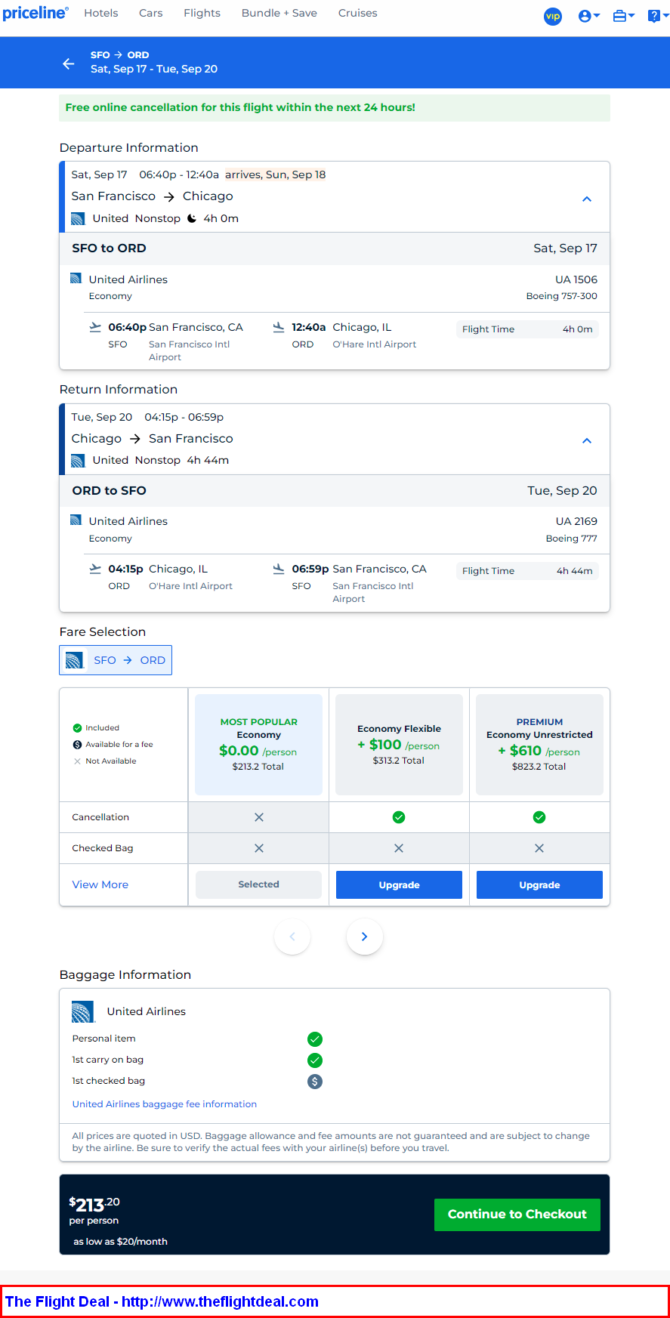Open the My Trips briefcase menu
The image size is (670, 1318).
tap(623, 16)
